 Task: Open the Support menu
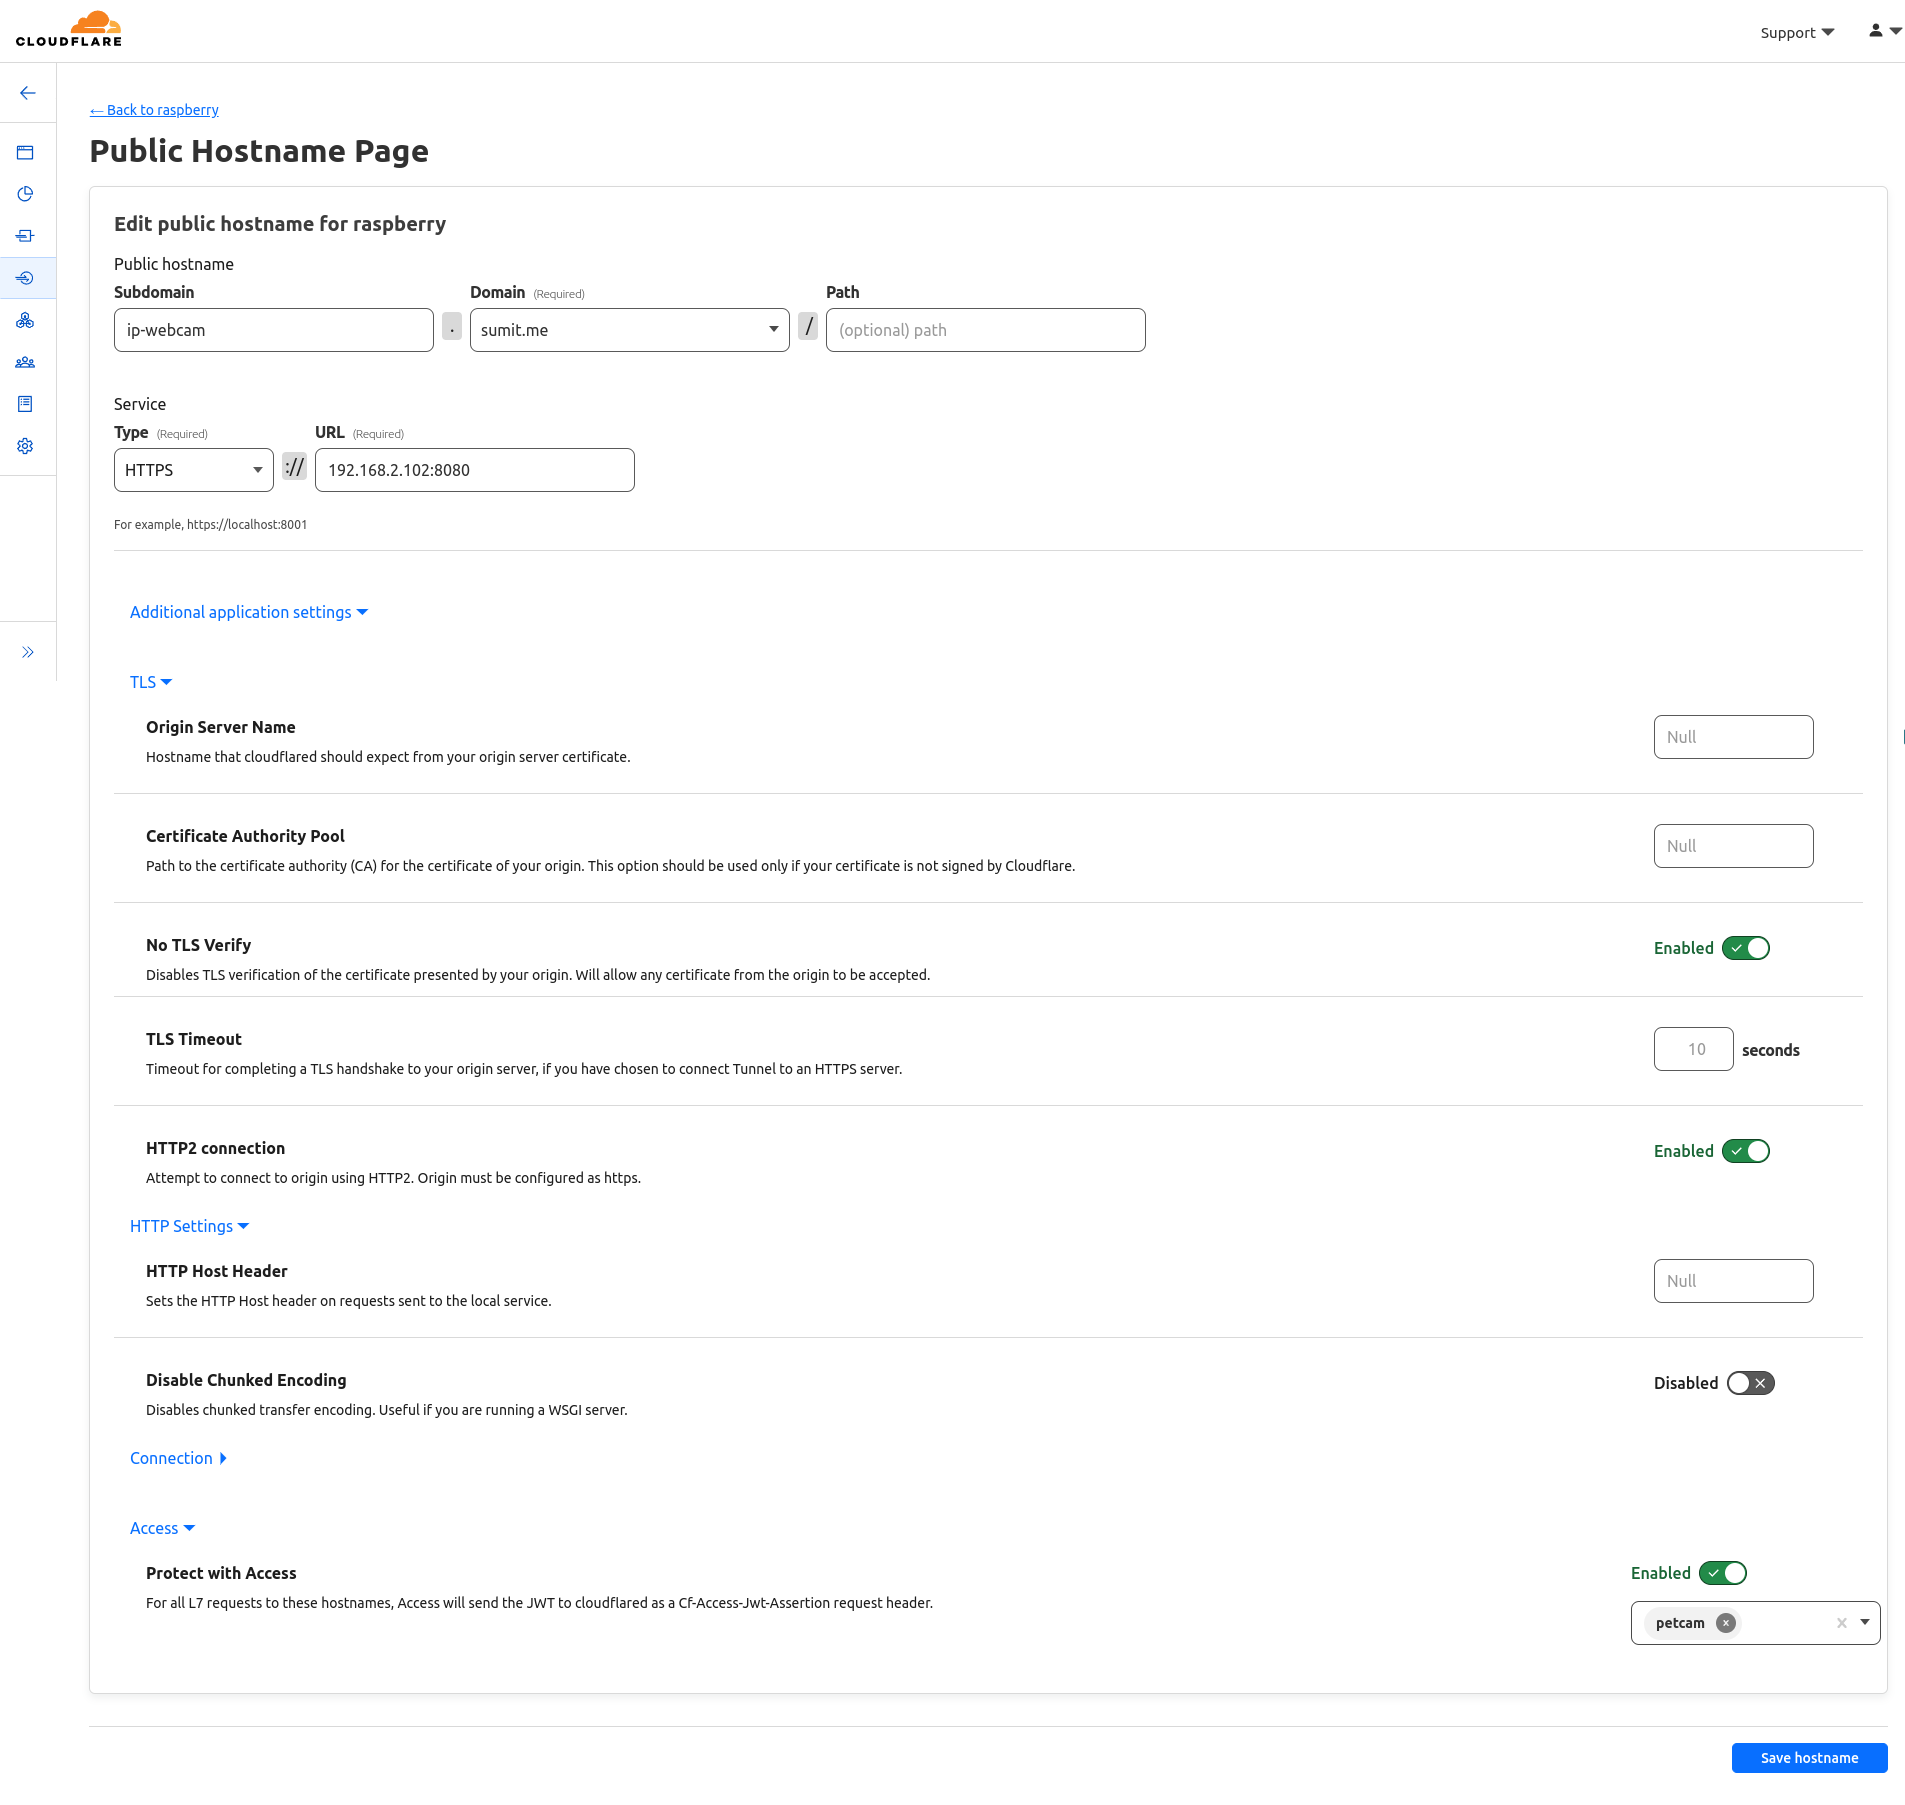[1797, 32]
